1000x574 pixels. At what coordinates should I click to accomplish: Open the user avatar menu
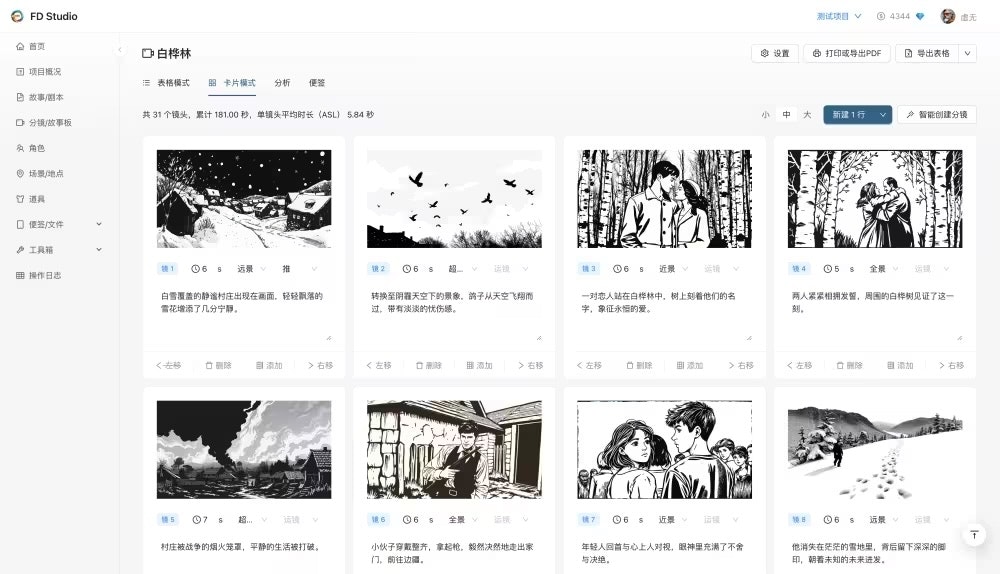pos(948,17)
